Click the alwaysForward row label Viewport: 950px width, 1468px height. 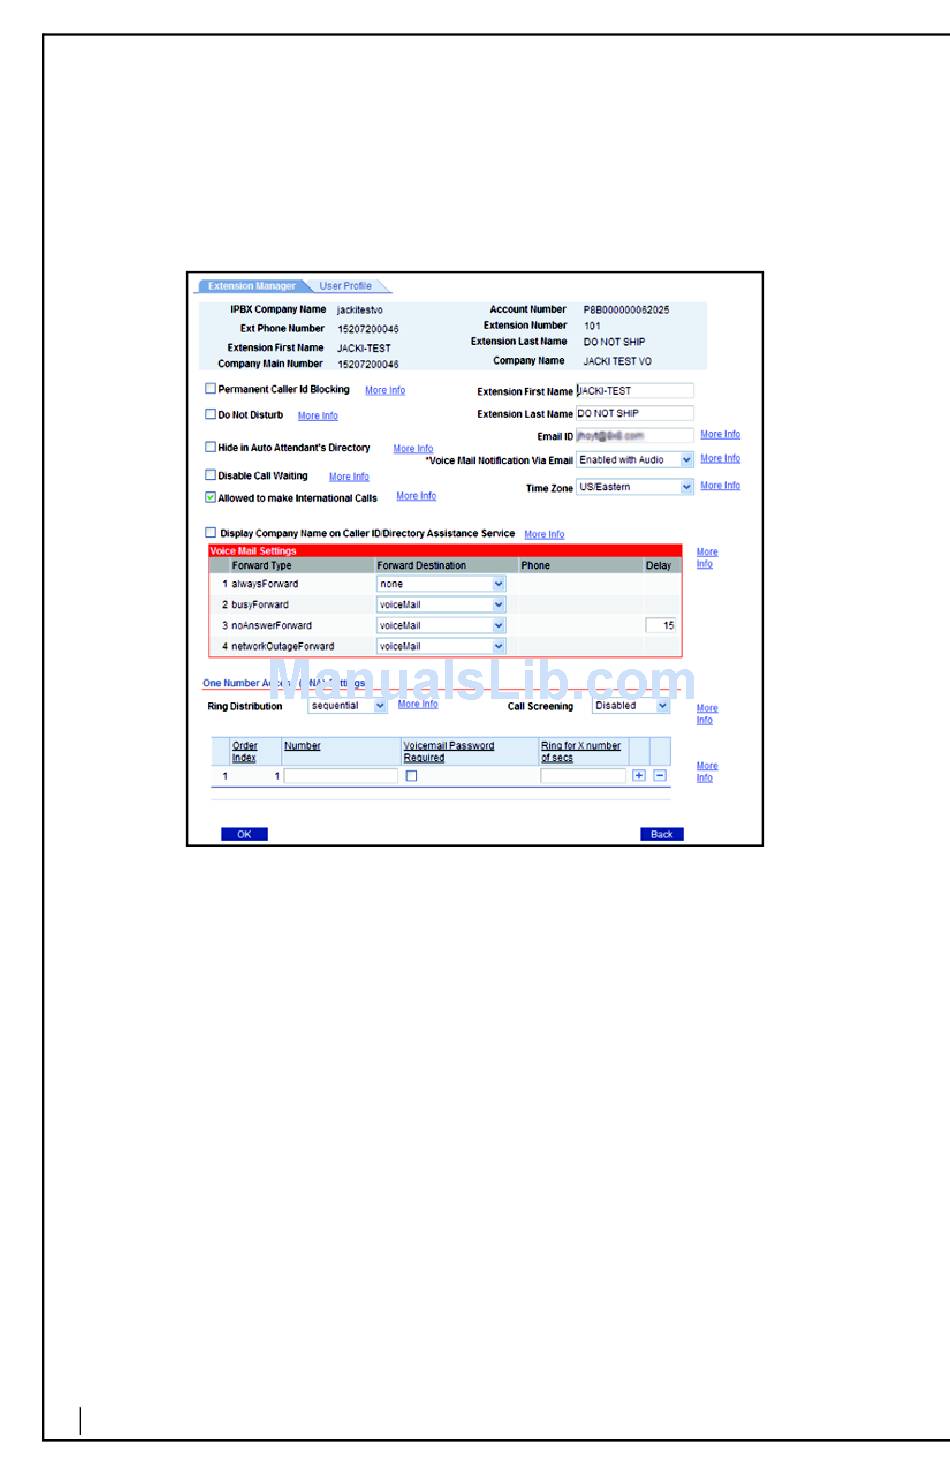point(265,584)
